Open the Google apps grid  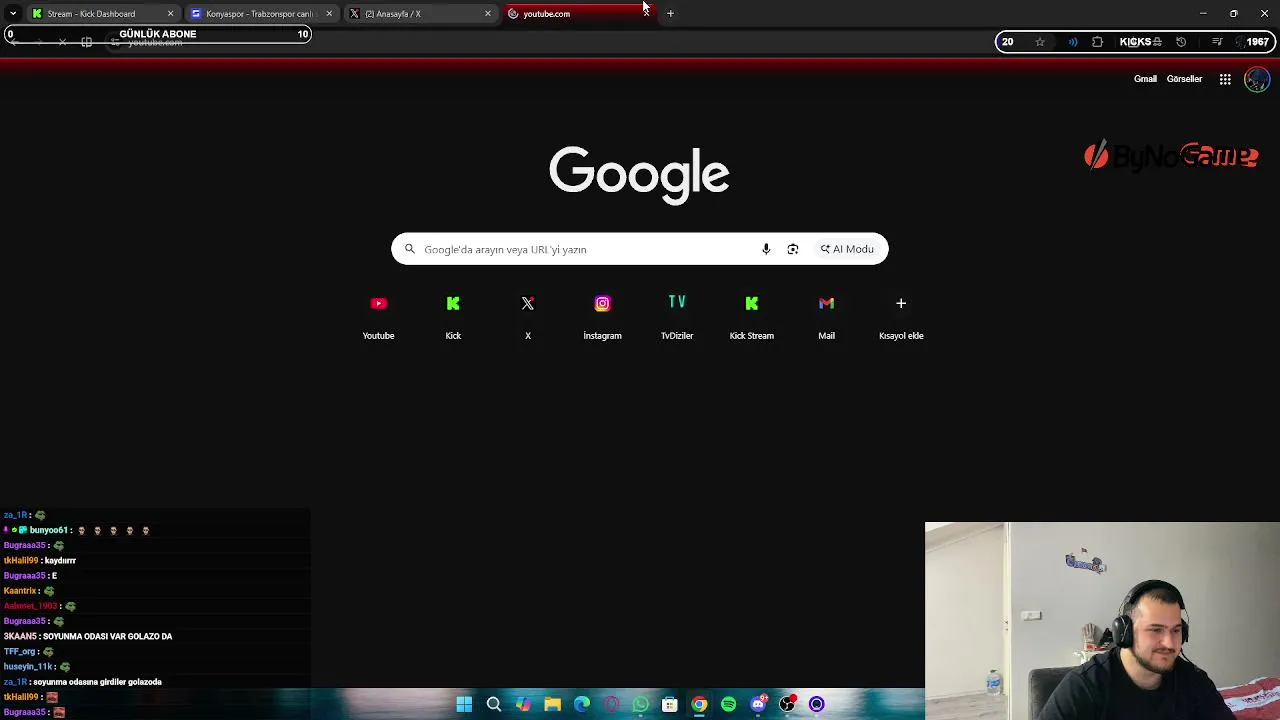click(1225, 79)
